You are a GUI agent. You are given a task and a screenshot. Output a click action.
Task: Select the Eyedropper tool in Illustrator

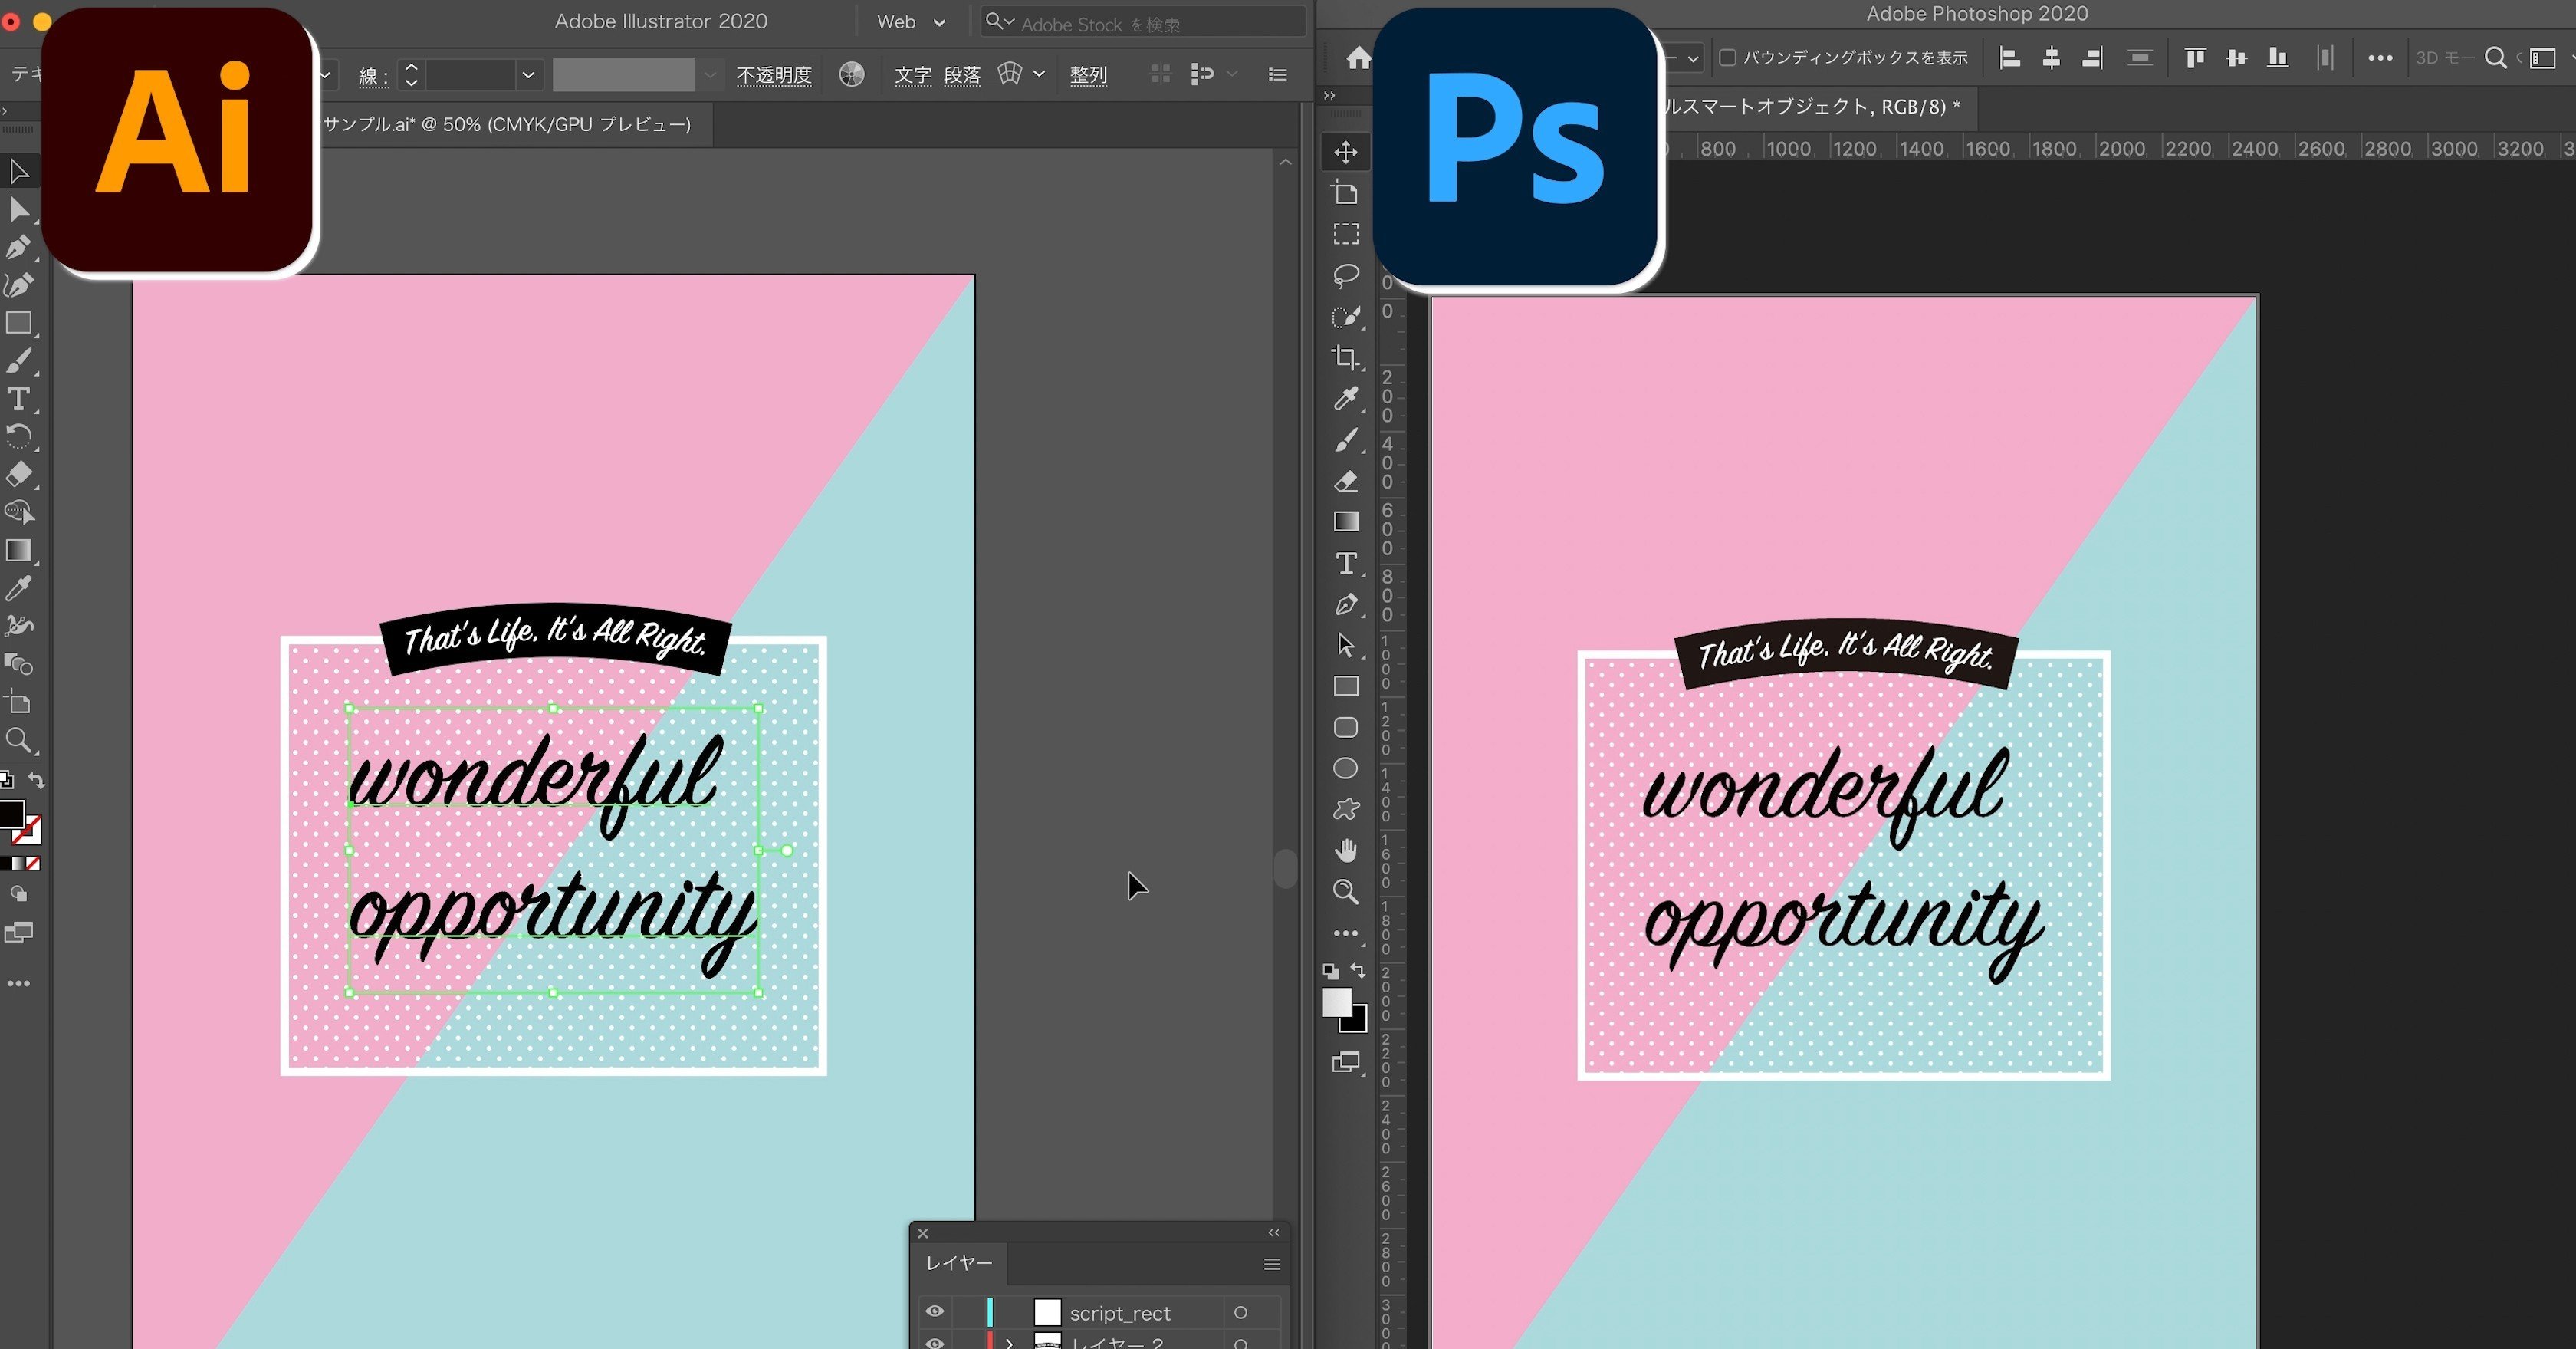click(x=19, y=588)
